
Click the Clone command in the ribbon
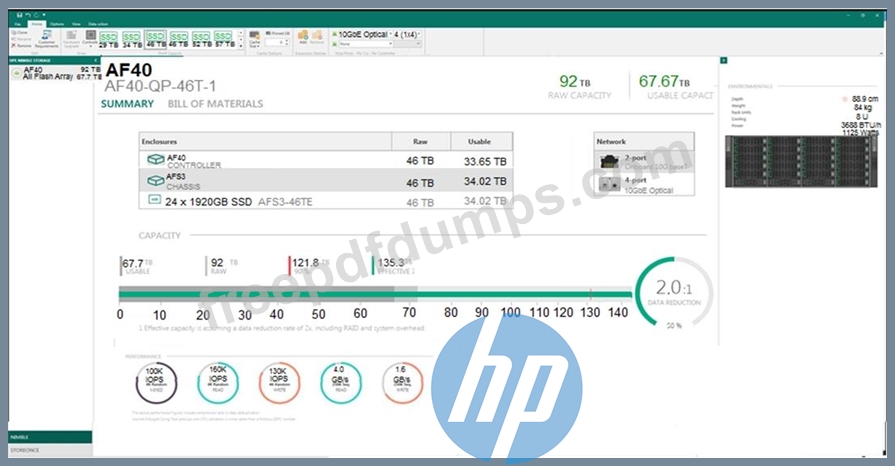[x=20, y=33]
